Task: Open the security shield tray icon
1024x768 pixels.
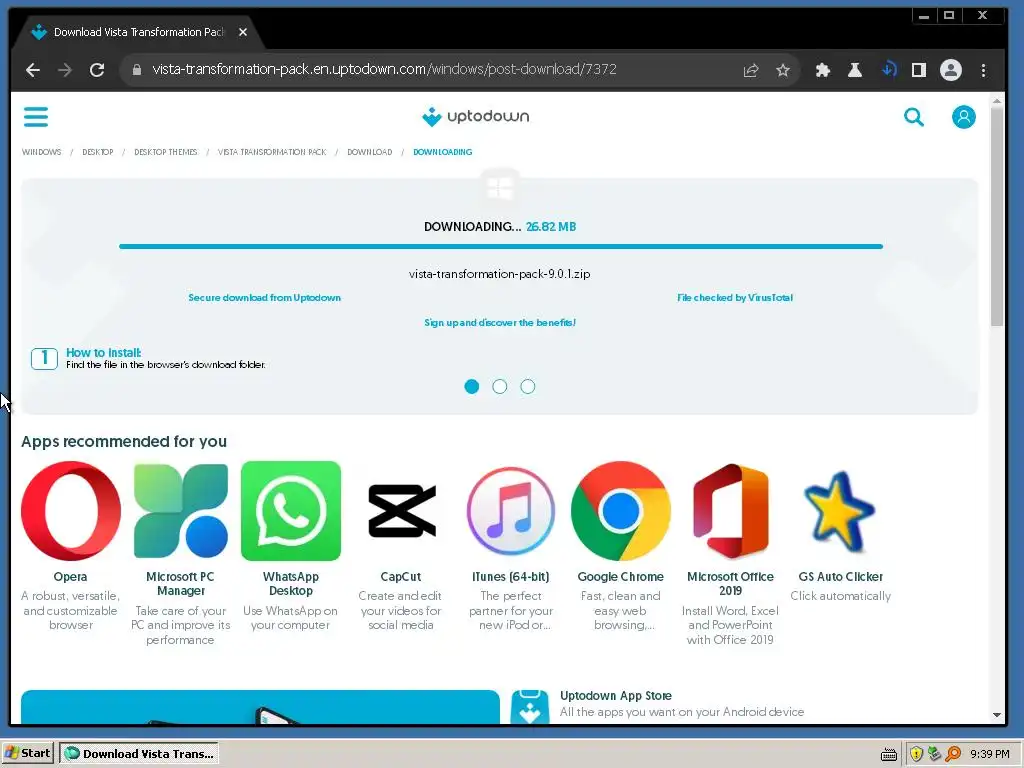Action: coord(916,754)
